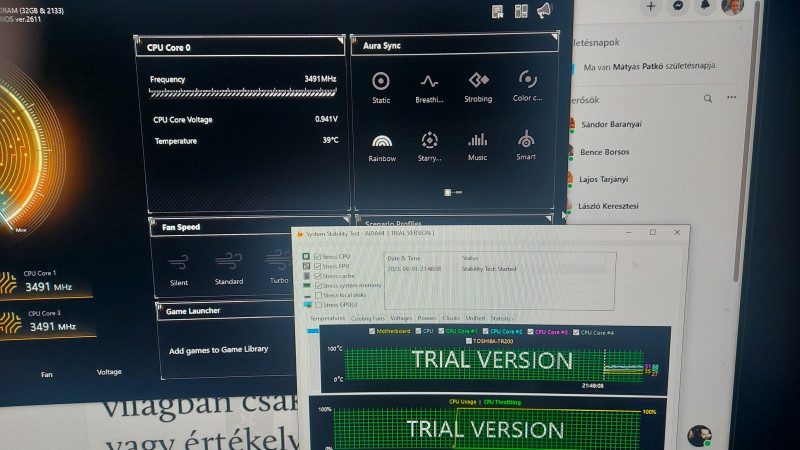Uncheck the Stress FPU checkbox

[318, 266]
